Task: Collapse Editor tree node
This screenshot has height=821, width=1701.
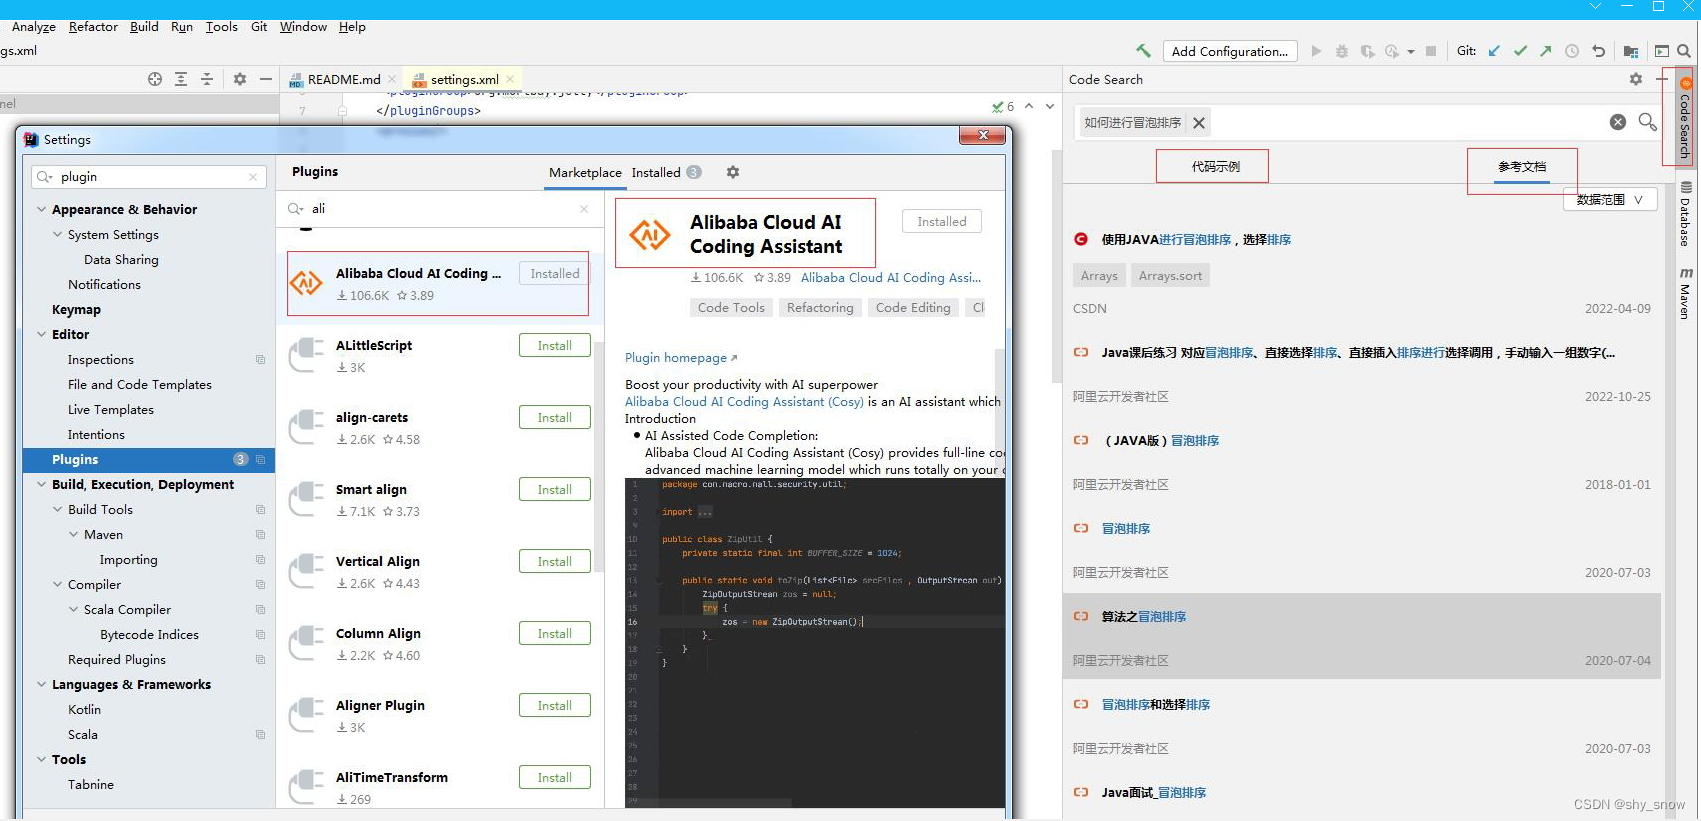Action: (42, 334)
